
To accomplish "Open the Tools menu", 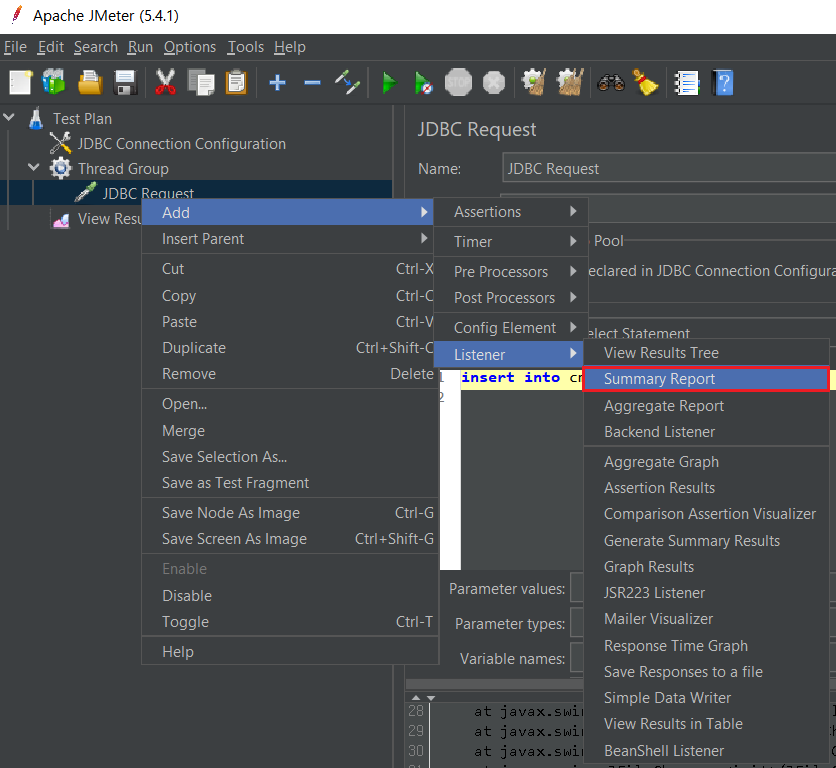I will [x=246, y=47].
